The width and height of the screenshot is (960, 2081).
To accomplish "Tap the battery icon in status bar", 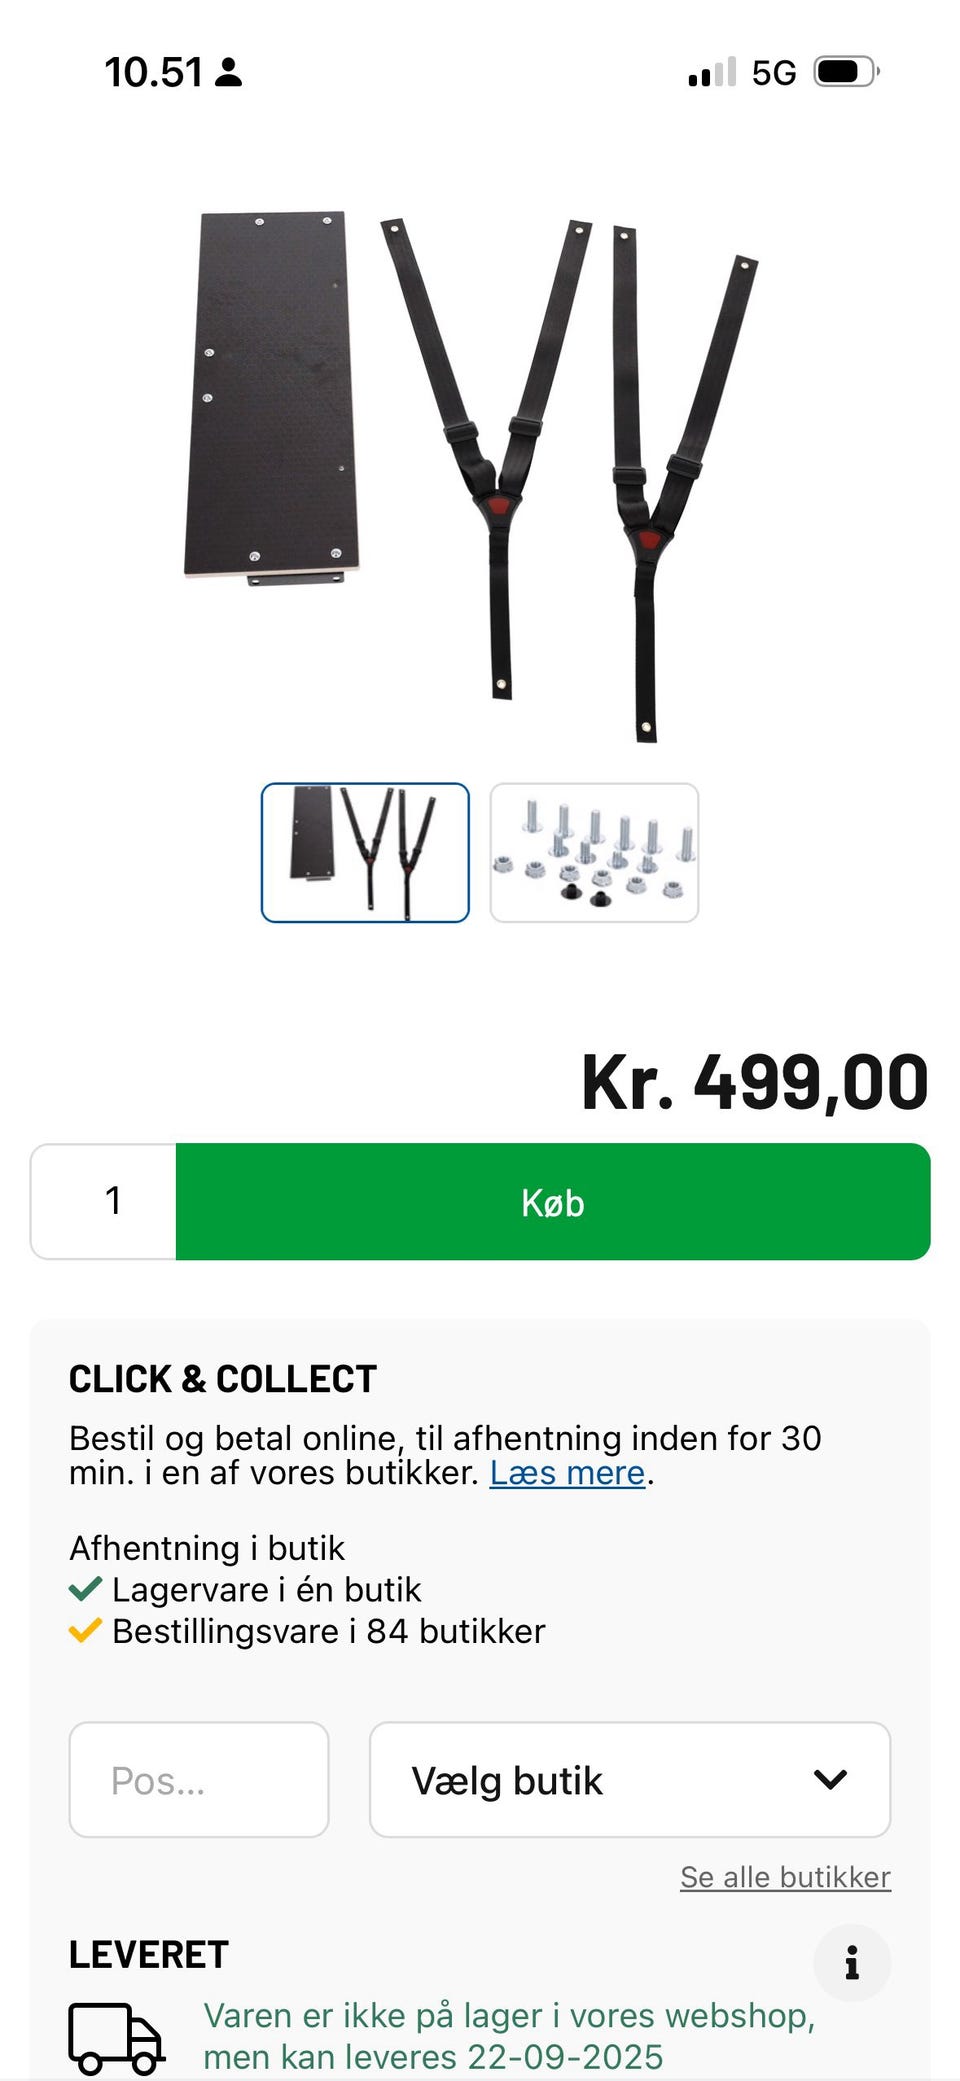I will pos(846,72).
